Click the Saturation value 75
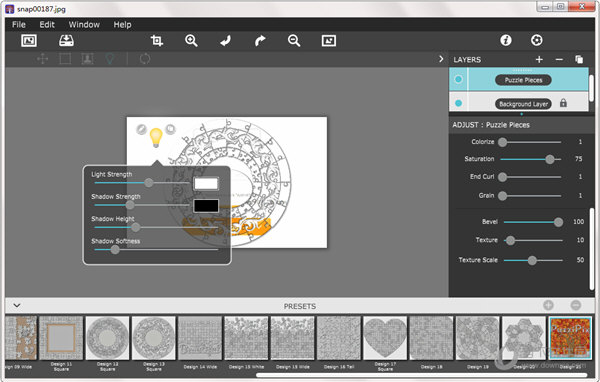This screenshot has height=382, width=600. pyautogui.click(x=578, y=159)
